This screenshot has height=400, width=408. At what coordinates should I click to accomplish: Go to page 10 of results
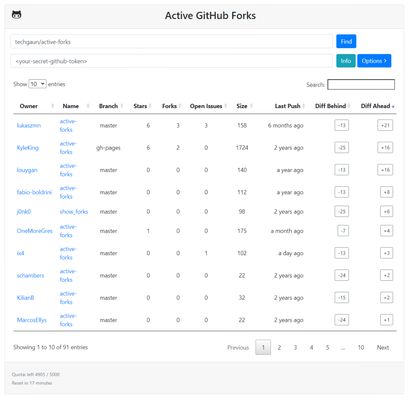(361, 347)
